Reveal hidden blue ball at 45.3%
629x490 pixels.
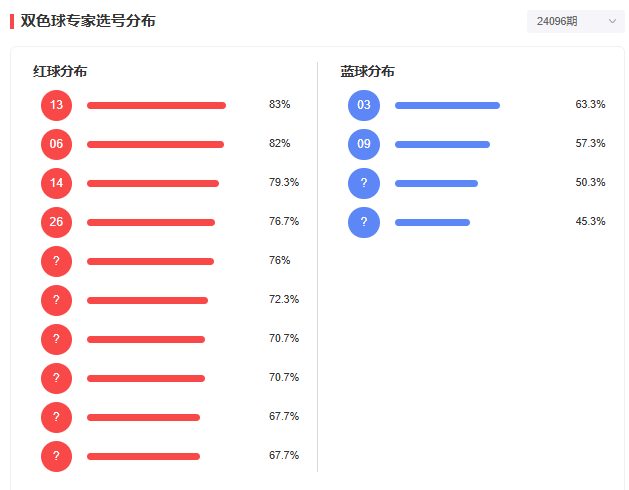(x=364, y=222)
